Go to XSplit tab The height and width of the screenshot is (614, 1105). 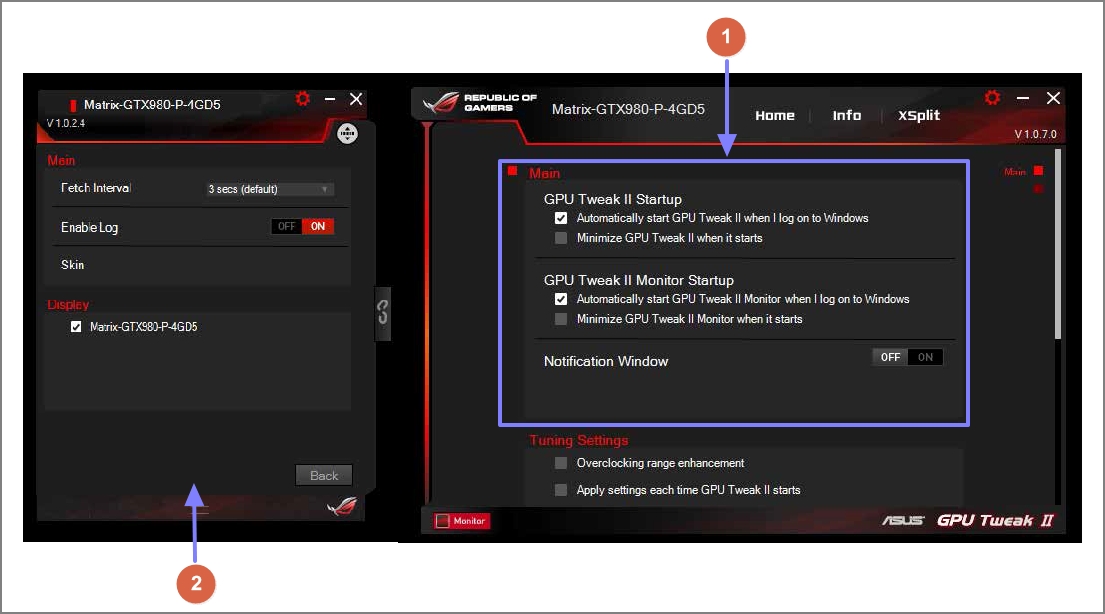pyautogui.click(x=918, y=116)
